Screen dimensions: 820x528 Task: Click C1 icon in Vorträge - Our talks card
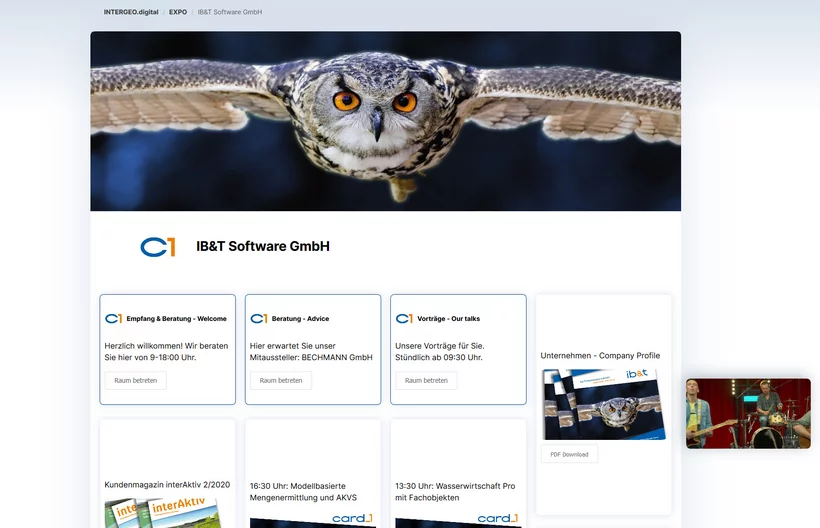click(404, 318)
